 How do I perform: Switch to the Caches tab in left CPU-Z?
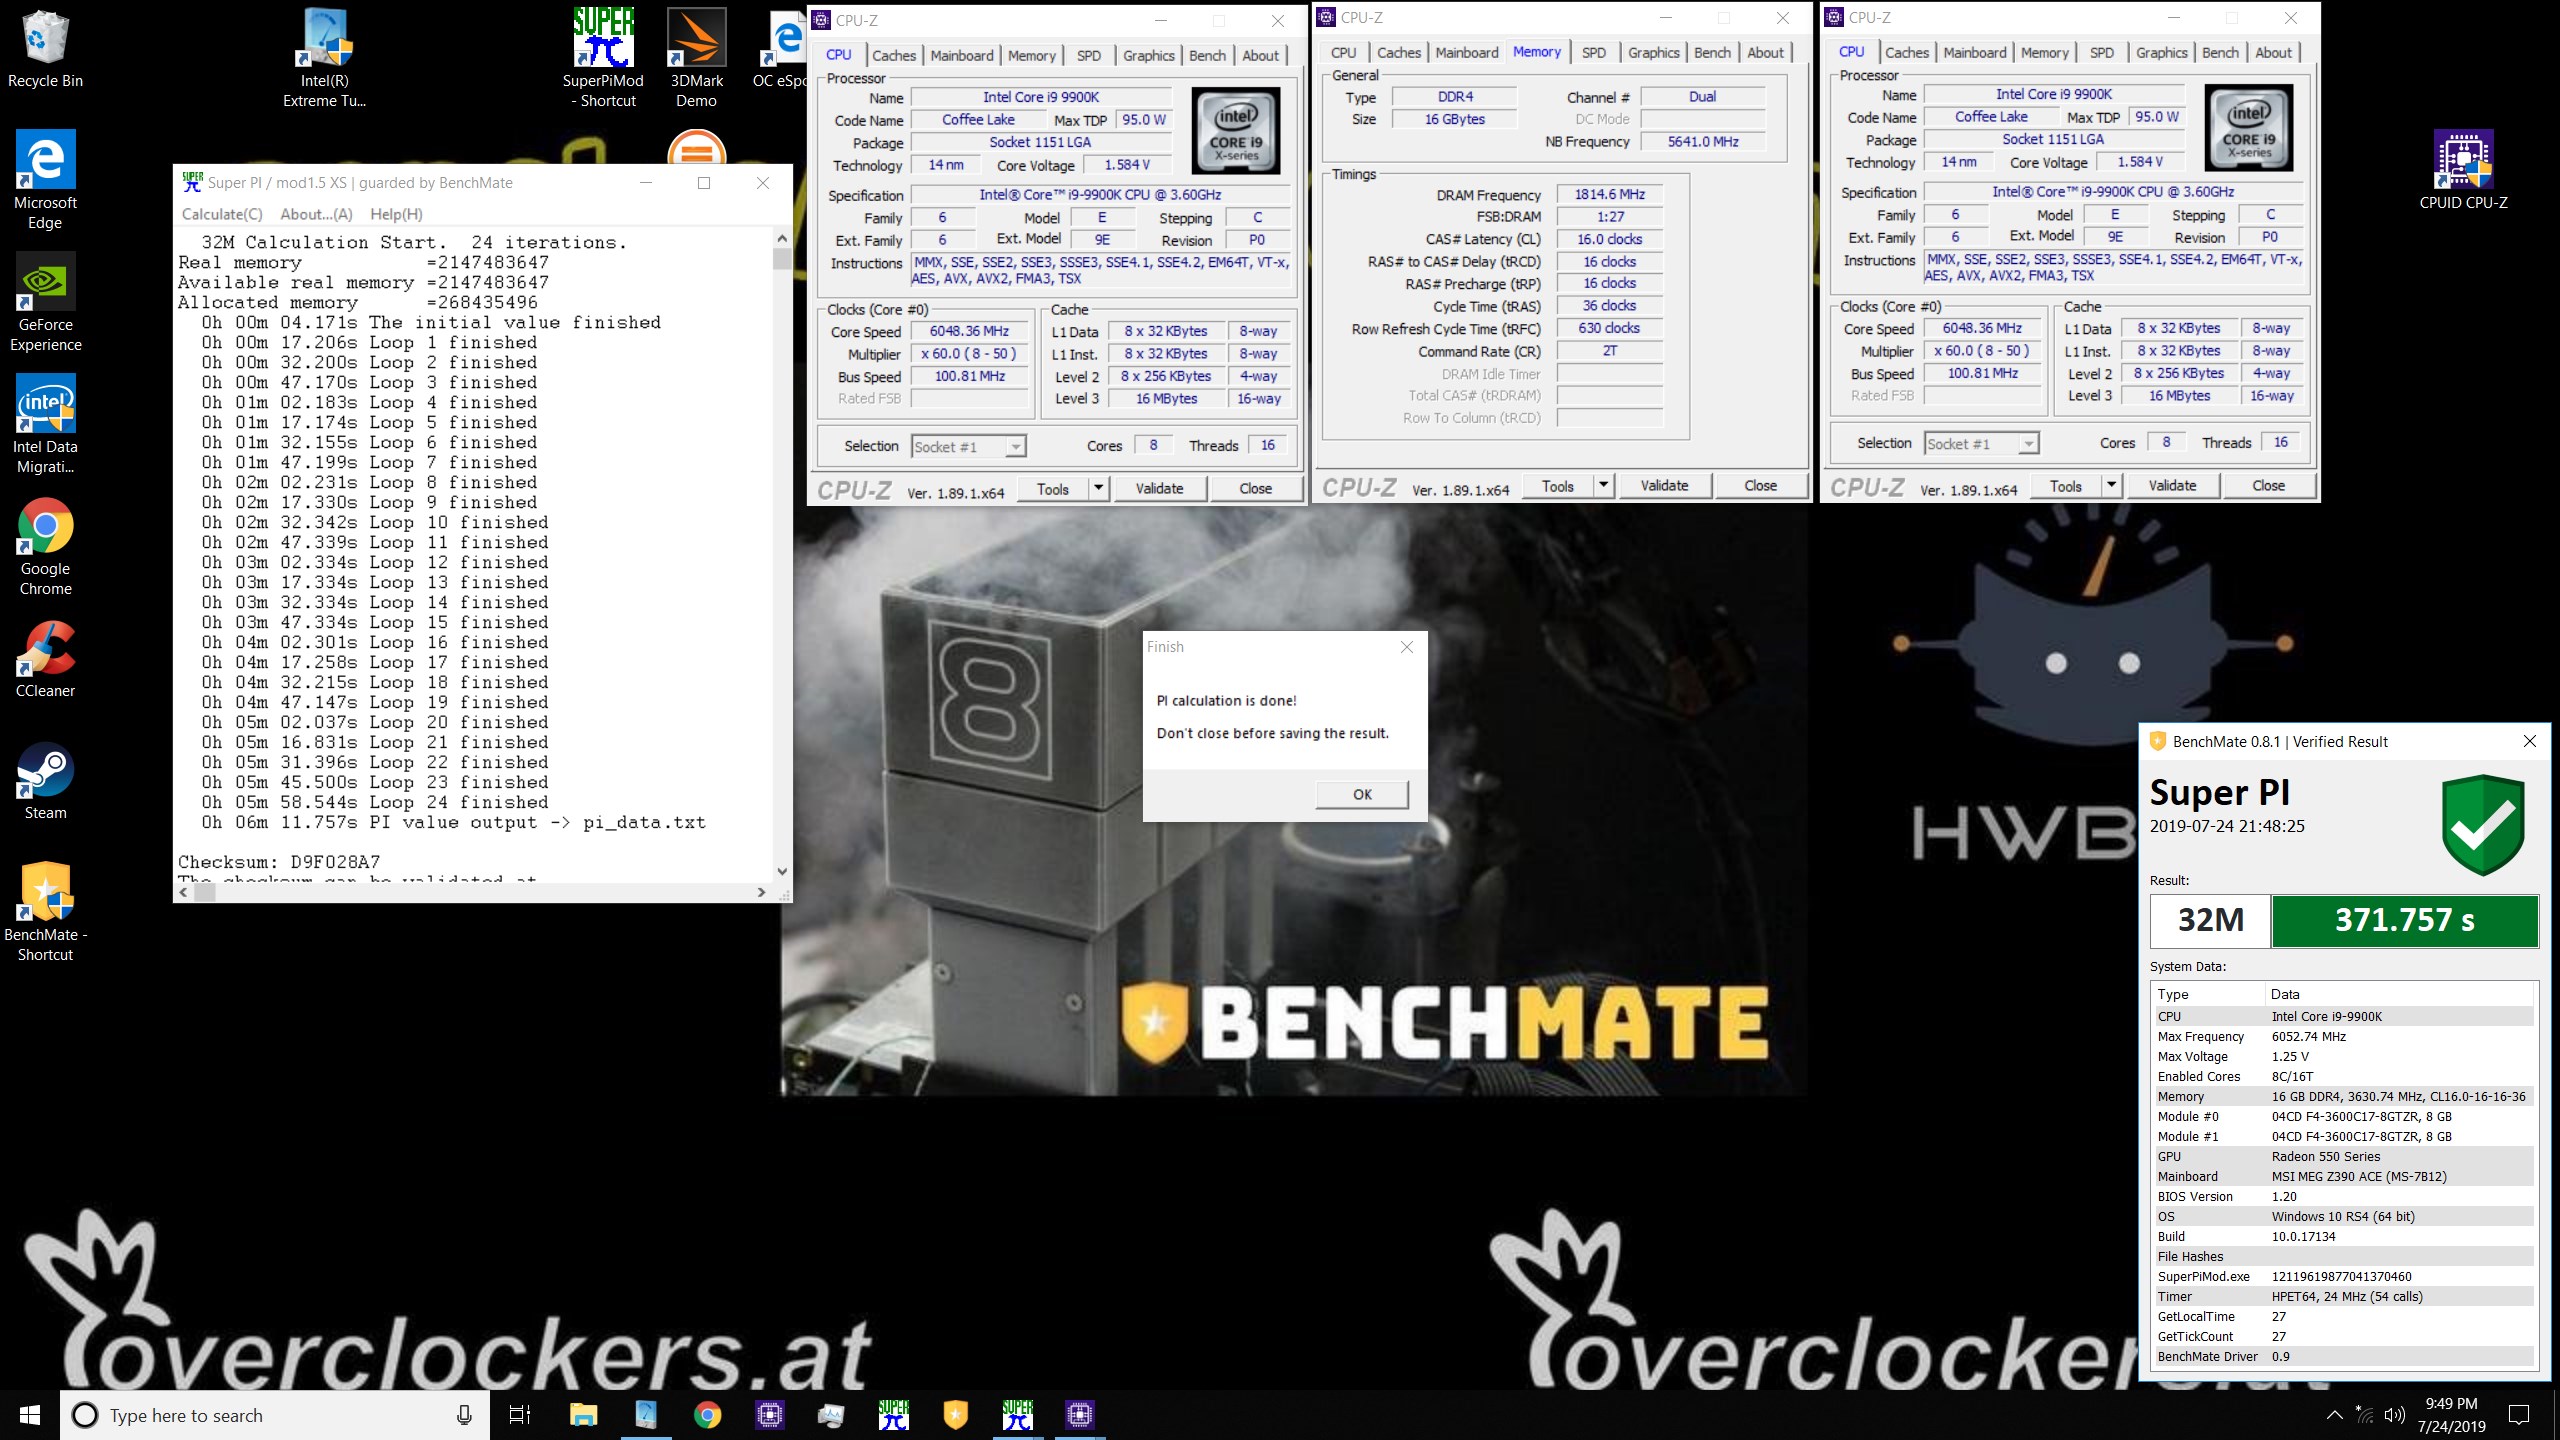894,56
